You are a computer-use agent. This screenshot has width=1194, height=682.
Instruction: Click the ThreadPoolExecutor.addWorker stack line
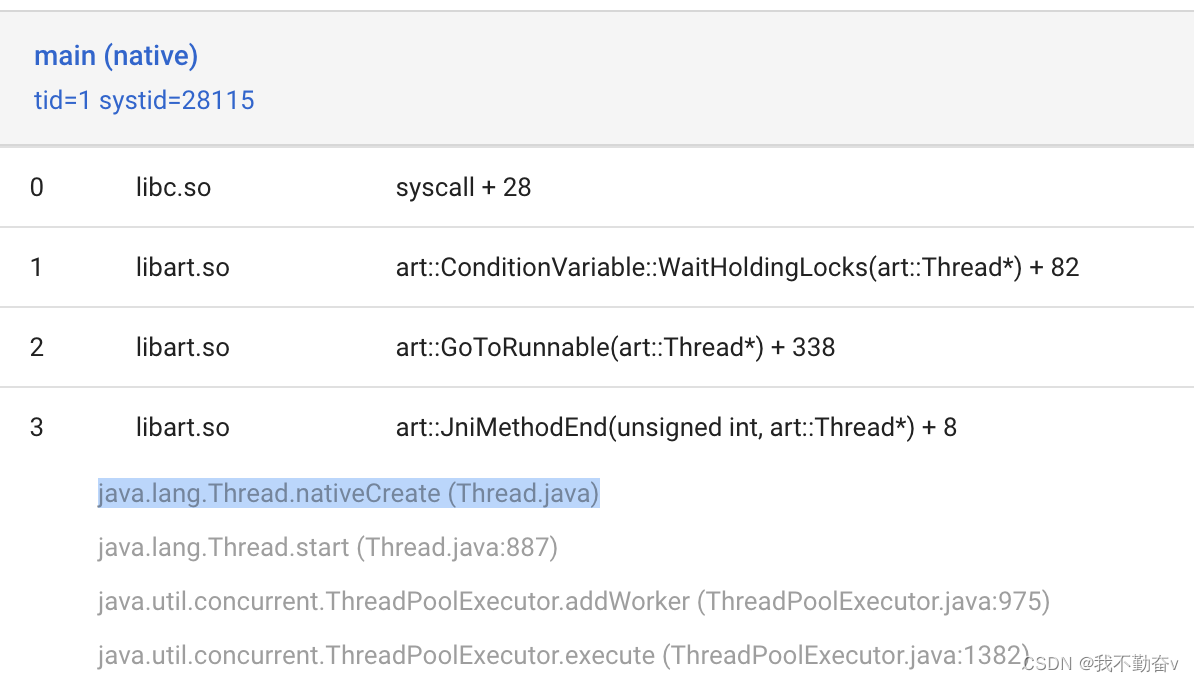(573, 601)
